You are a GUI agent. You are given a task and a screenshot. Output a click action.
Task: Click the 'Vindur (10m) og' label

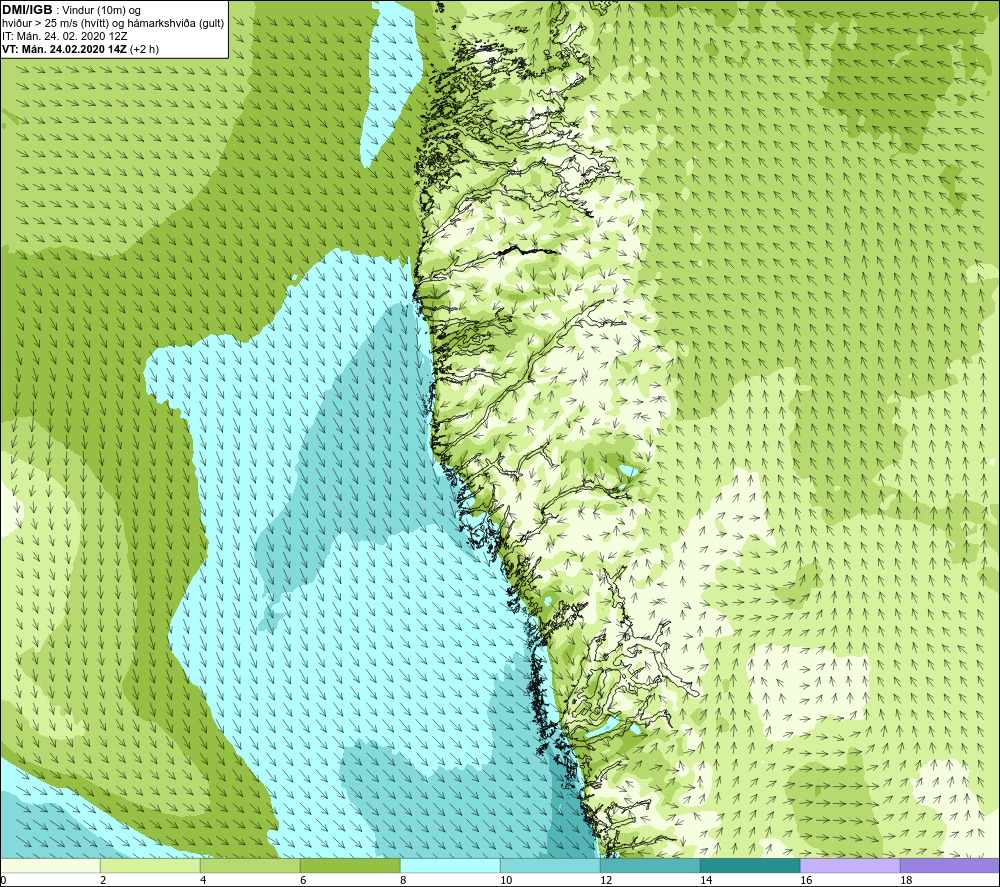[x=101, y=11]
